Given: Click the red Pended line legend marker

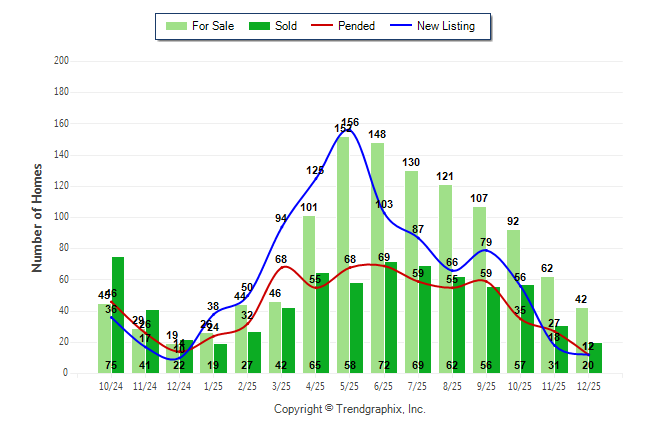Looking at the screenshot, I should pos(318,26).
